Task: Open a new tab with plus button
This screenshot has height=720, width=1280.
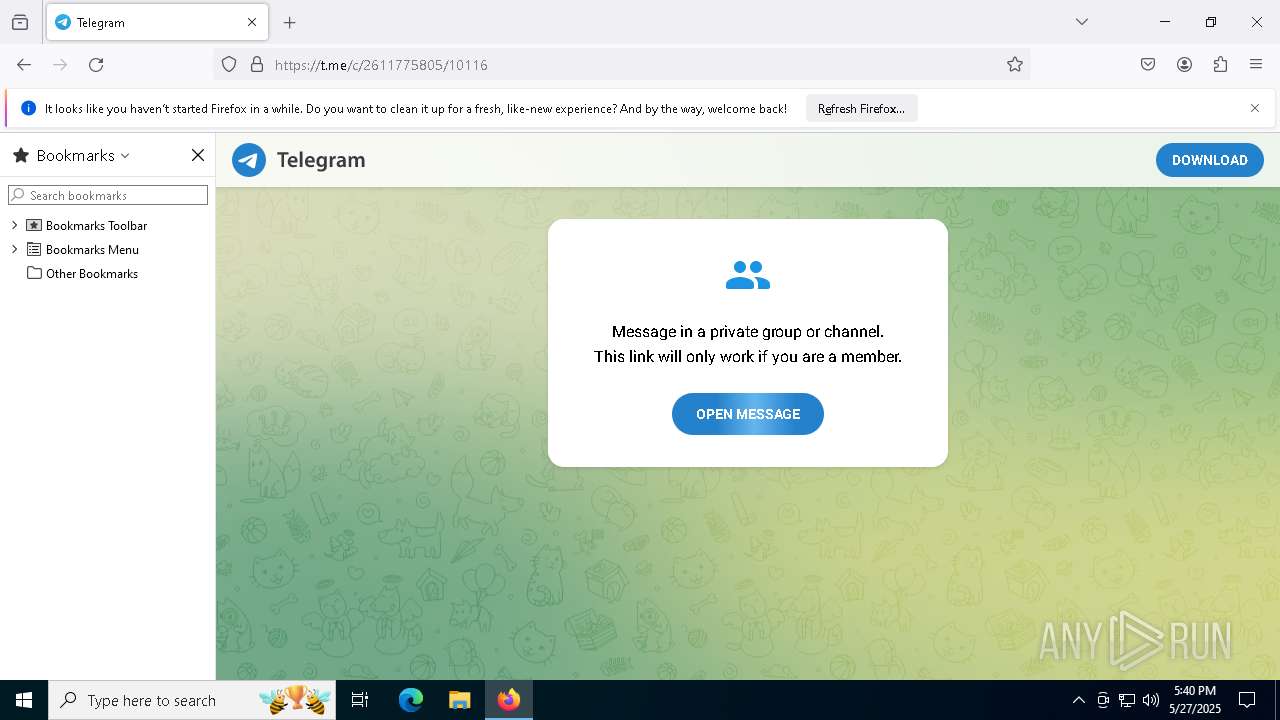Action: click(x=290, y=22)
